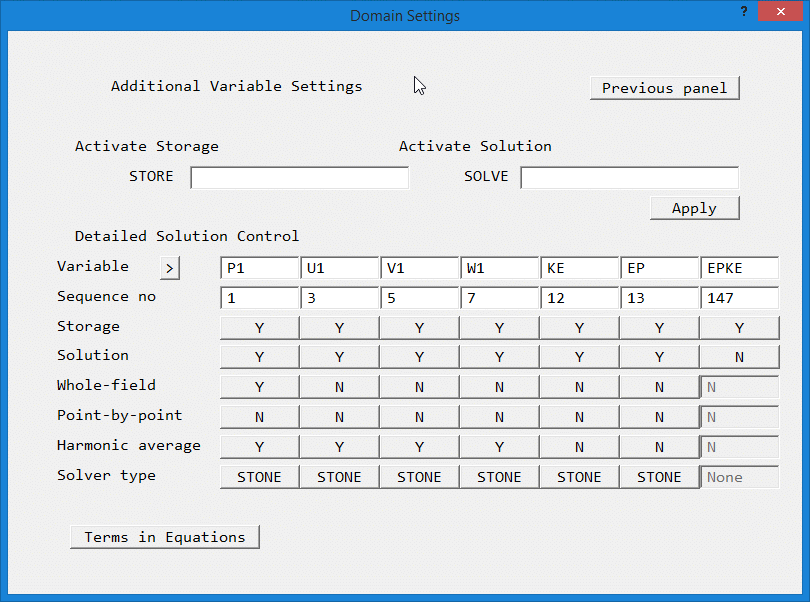Screen dimensions: 810x602
Task: Toggle Harmonic average for W1
Action: click(499, 447)
